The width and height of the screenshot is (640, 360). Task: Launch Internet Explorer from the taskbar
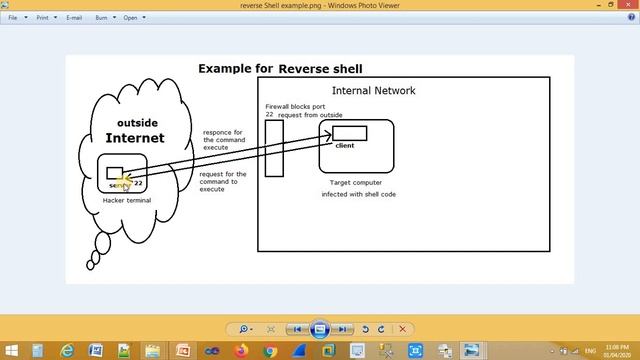pyautogui.click(x=67, y=351)
